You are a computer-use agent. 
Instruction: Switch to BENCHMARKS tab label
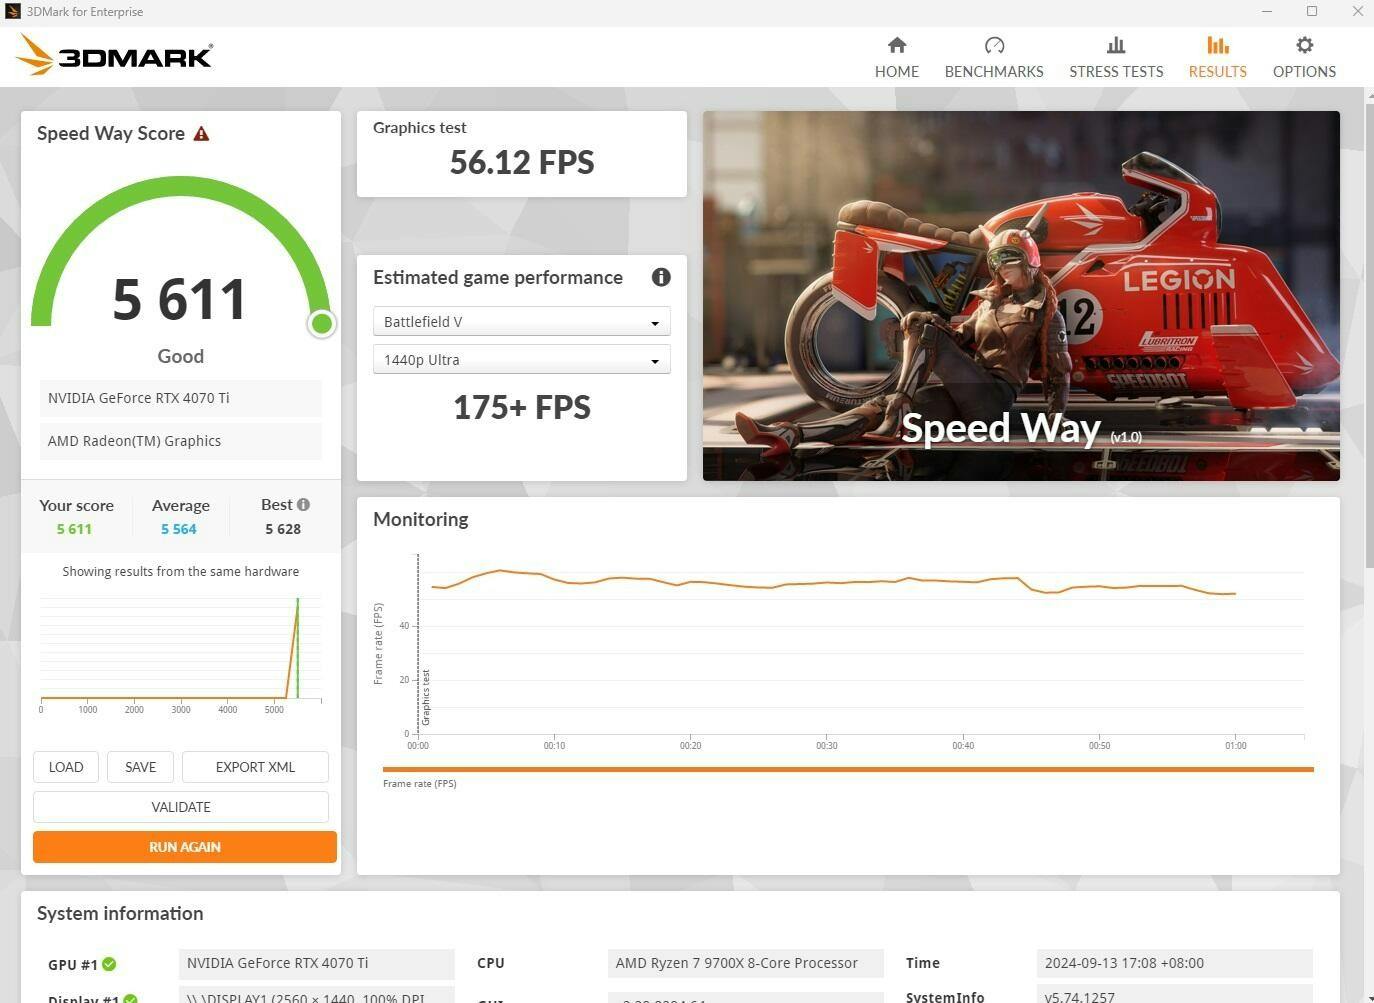pyautogui.click(x=994, y=72)
